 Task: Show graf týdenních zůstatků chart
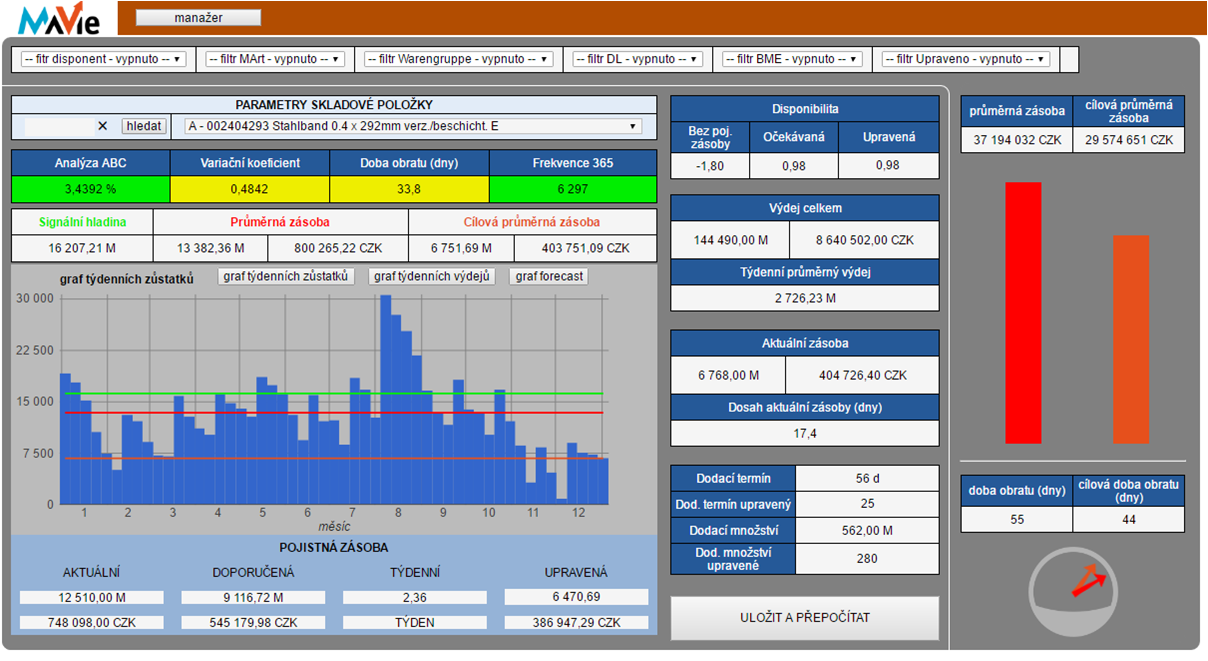tap(286, 276)
